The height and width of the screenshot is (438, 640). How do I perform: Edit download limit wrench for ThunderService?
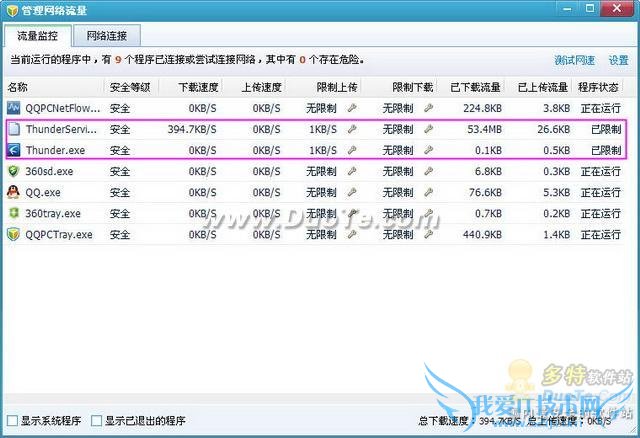coord(428,129)
